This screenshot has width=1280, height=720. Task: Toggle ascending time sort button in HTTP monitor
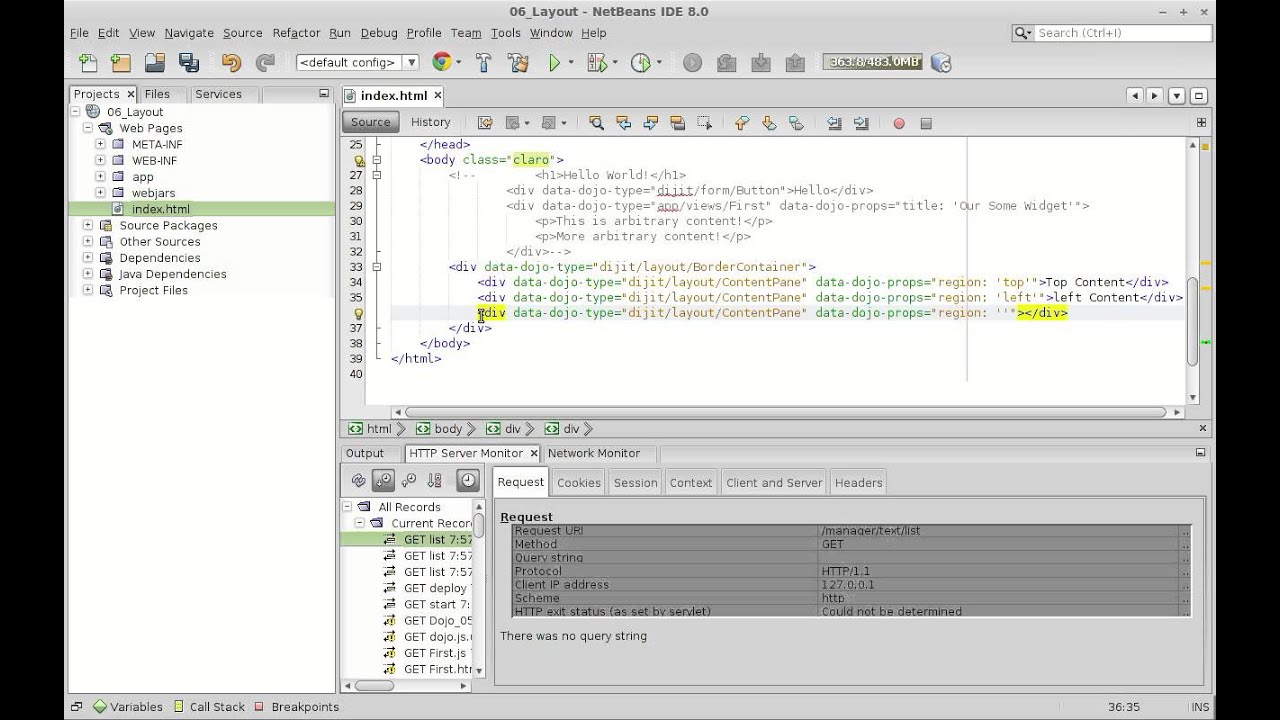(x=409, y=481)
